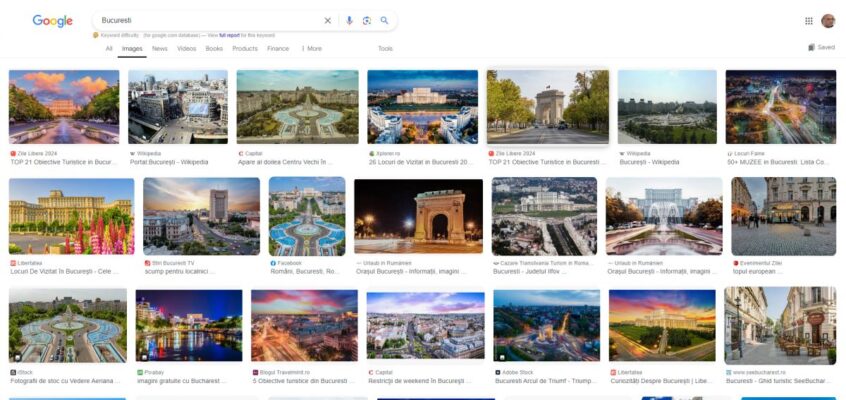Click the Pixabay source favicon
846x400 pixels.
[x=140, y=372]
